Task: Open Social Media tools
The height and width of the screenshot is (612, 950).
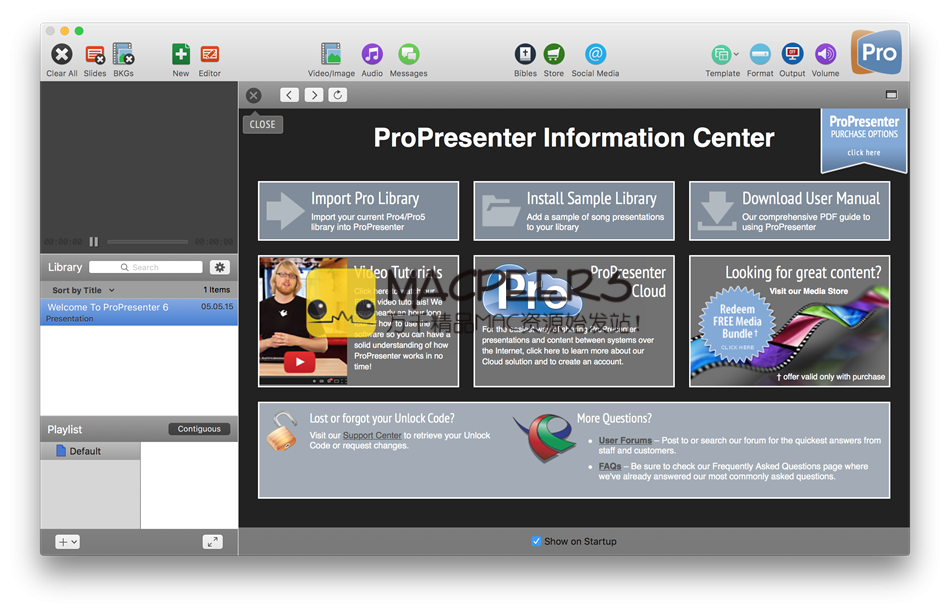Action: (x=596, y=54)
